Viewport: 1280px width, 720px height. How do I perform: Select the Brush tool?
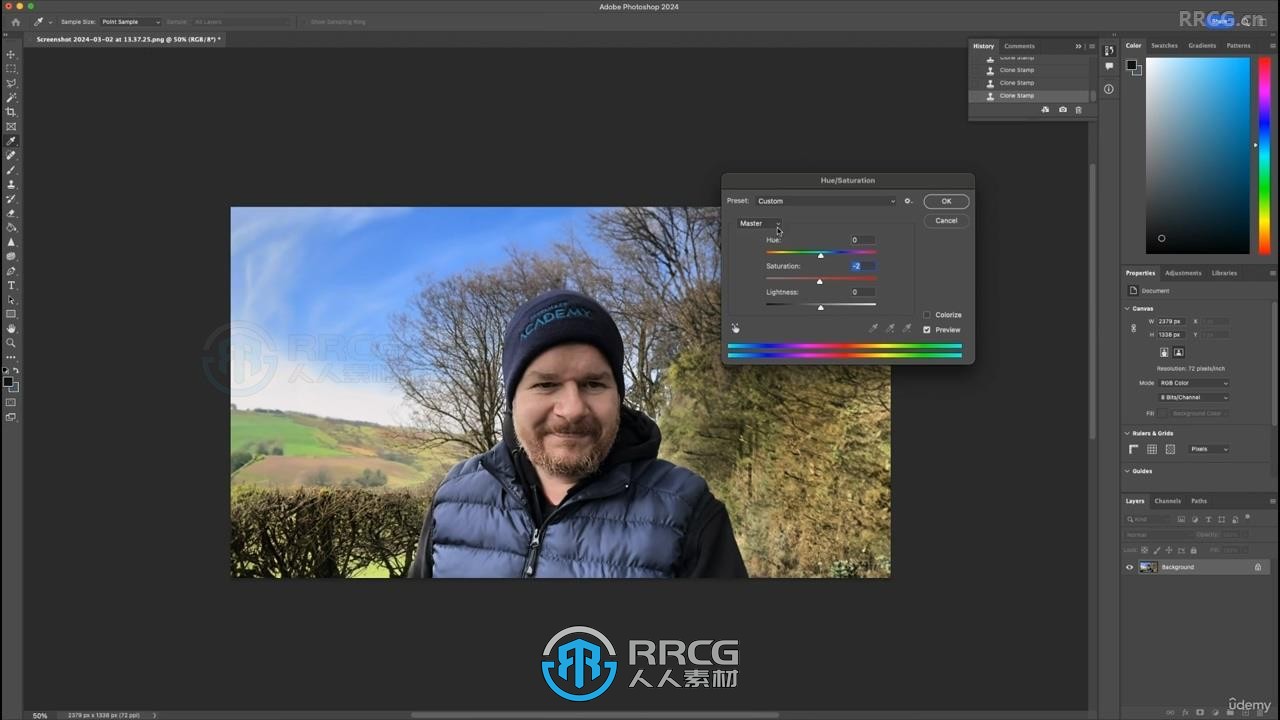[11, 170]
